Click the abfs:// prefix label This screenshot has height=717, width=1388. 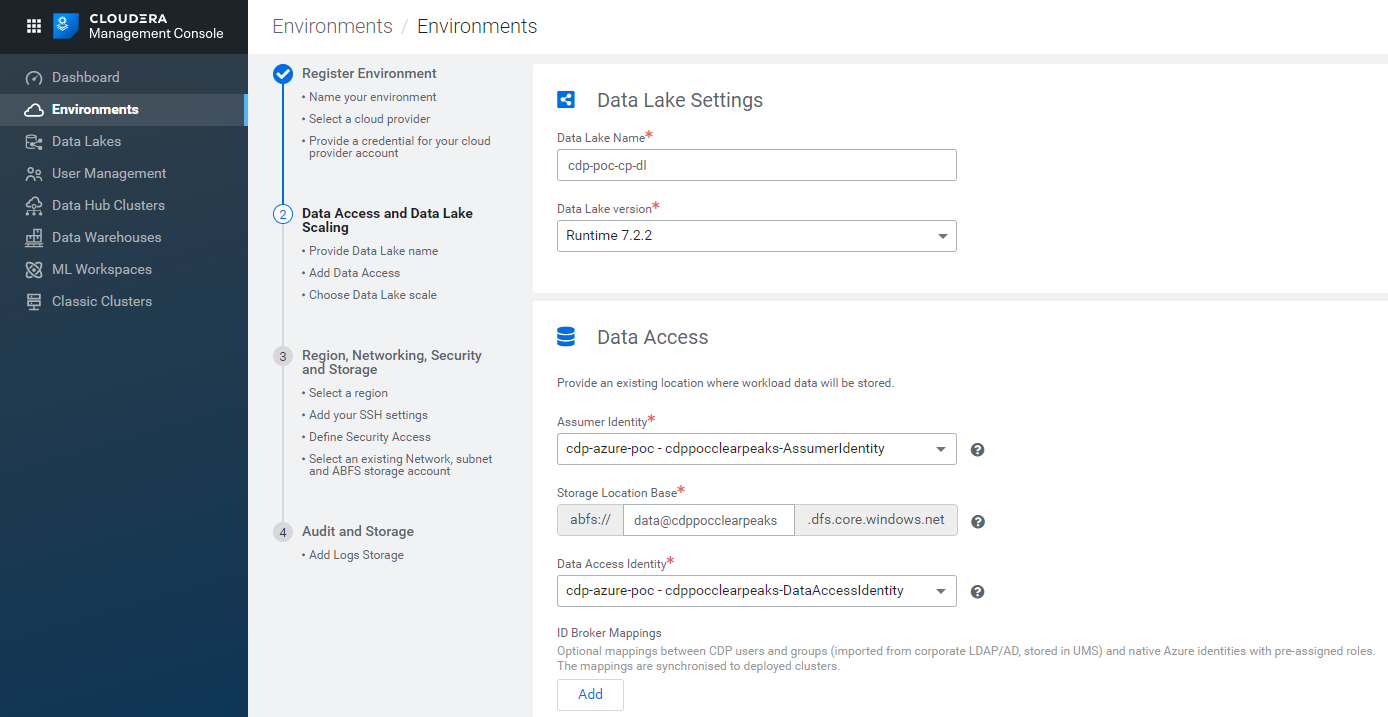click(590, 520)
